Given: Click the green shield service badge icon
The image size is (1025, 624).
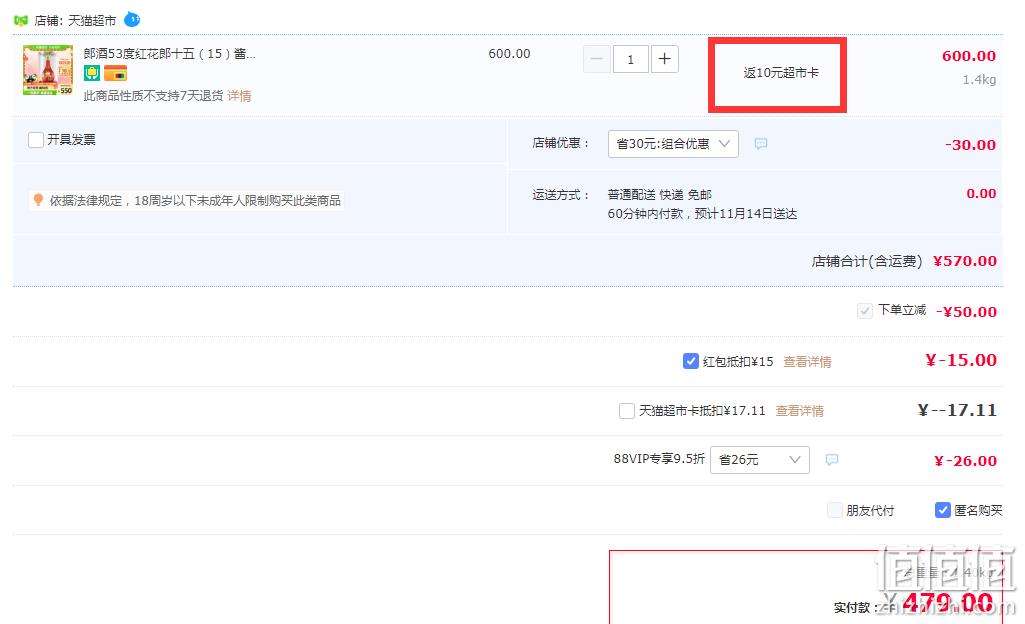Looking at the screenshot, I should 92,73.
